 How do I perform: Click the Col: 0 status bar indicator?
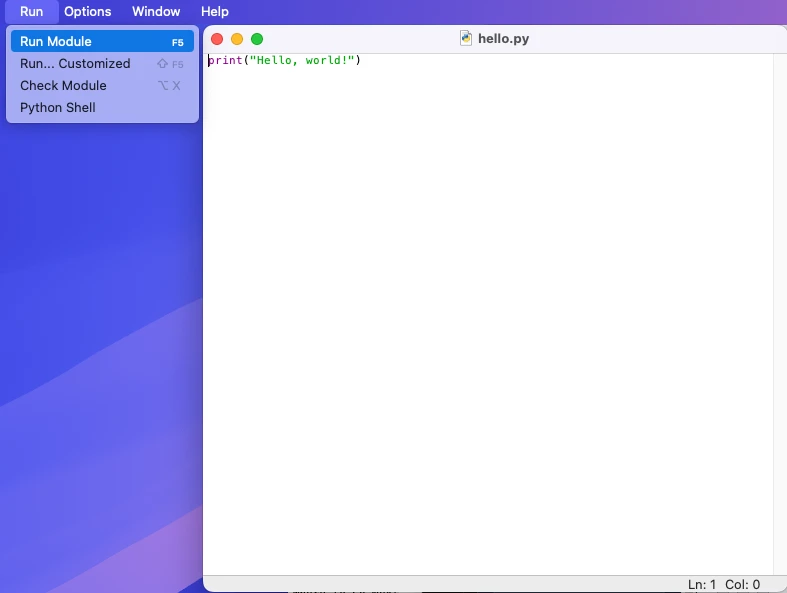[x=742, y=584]
